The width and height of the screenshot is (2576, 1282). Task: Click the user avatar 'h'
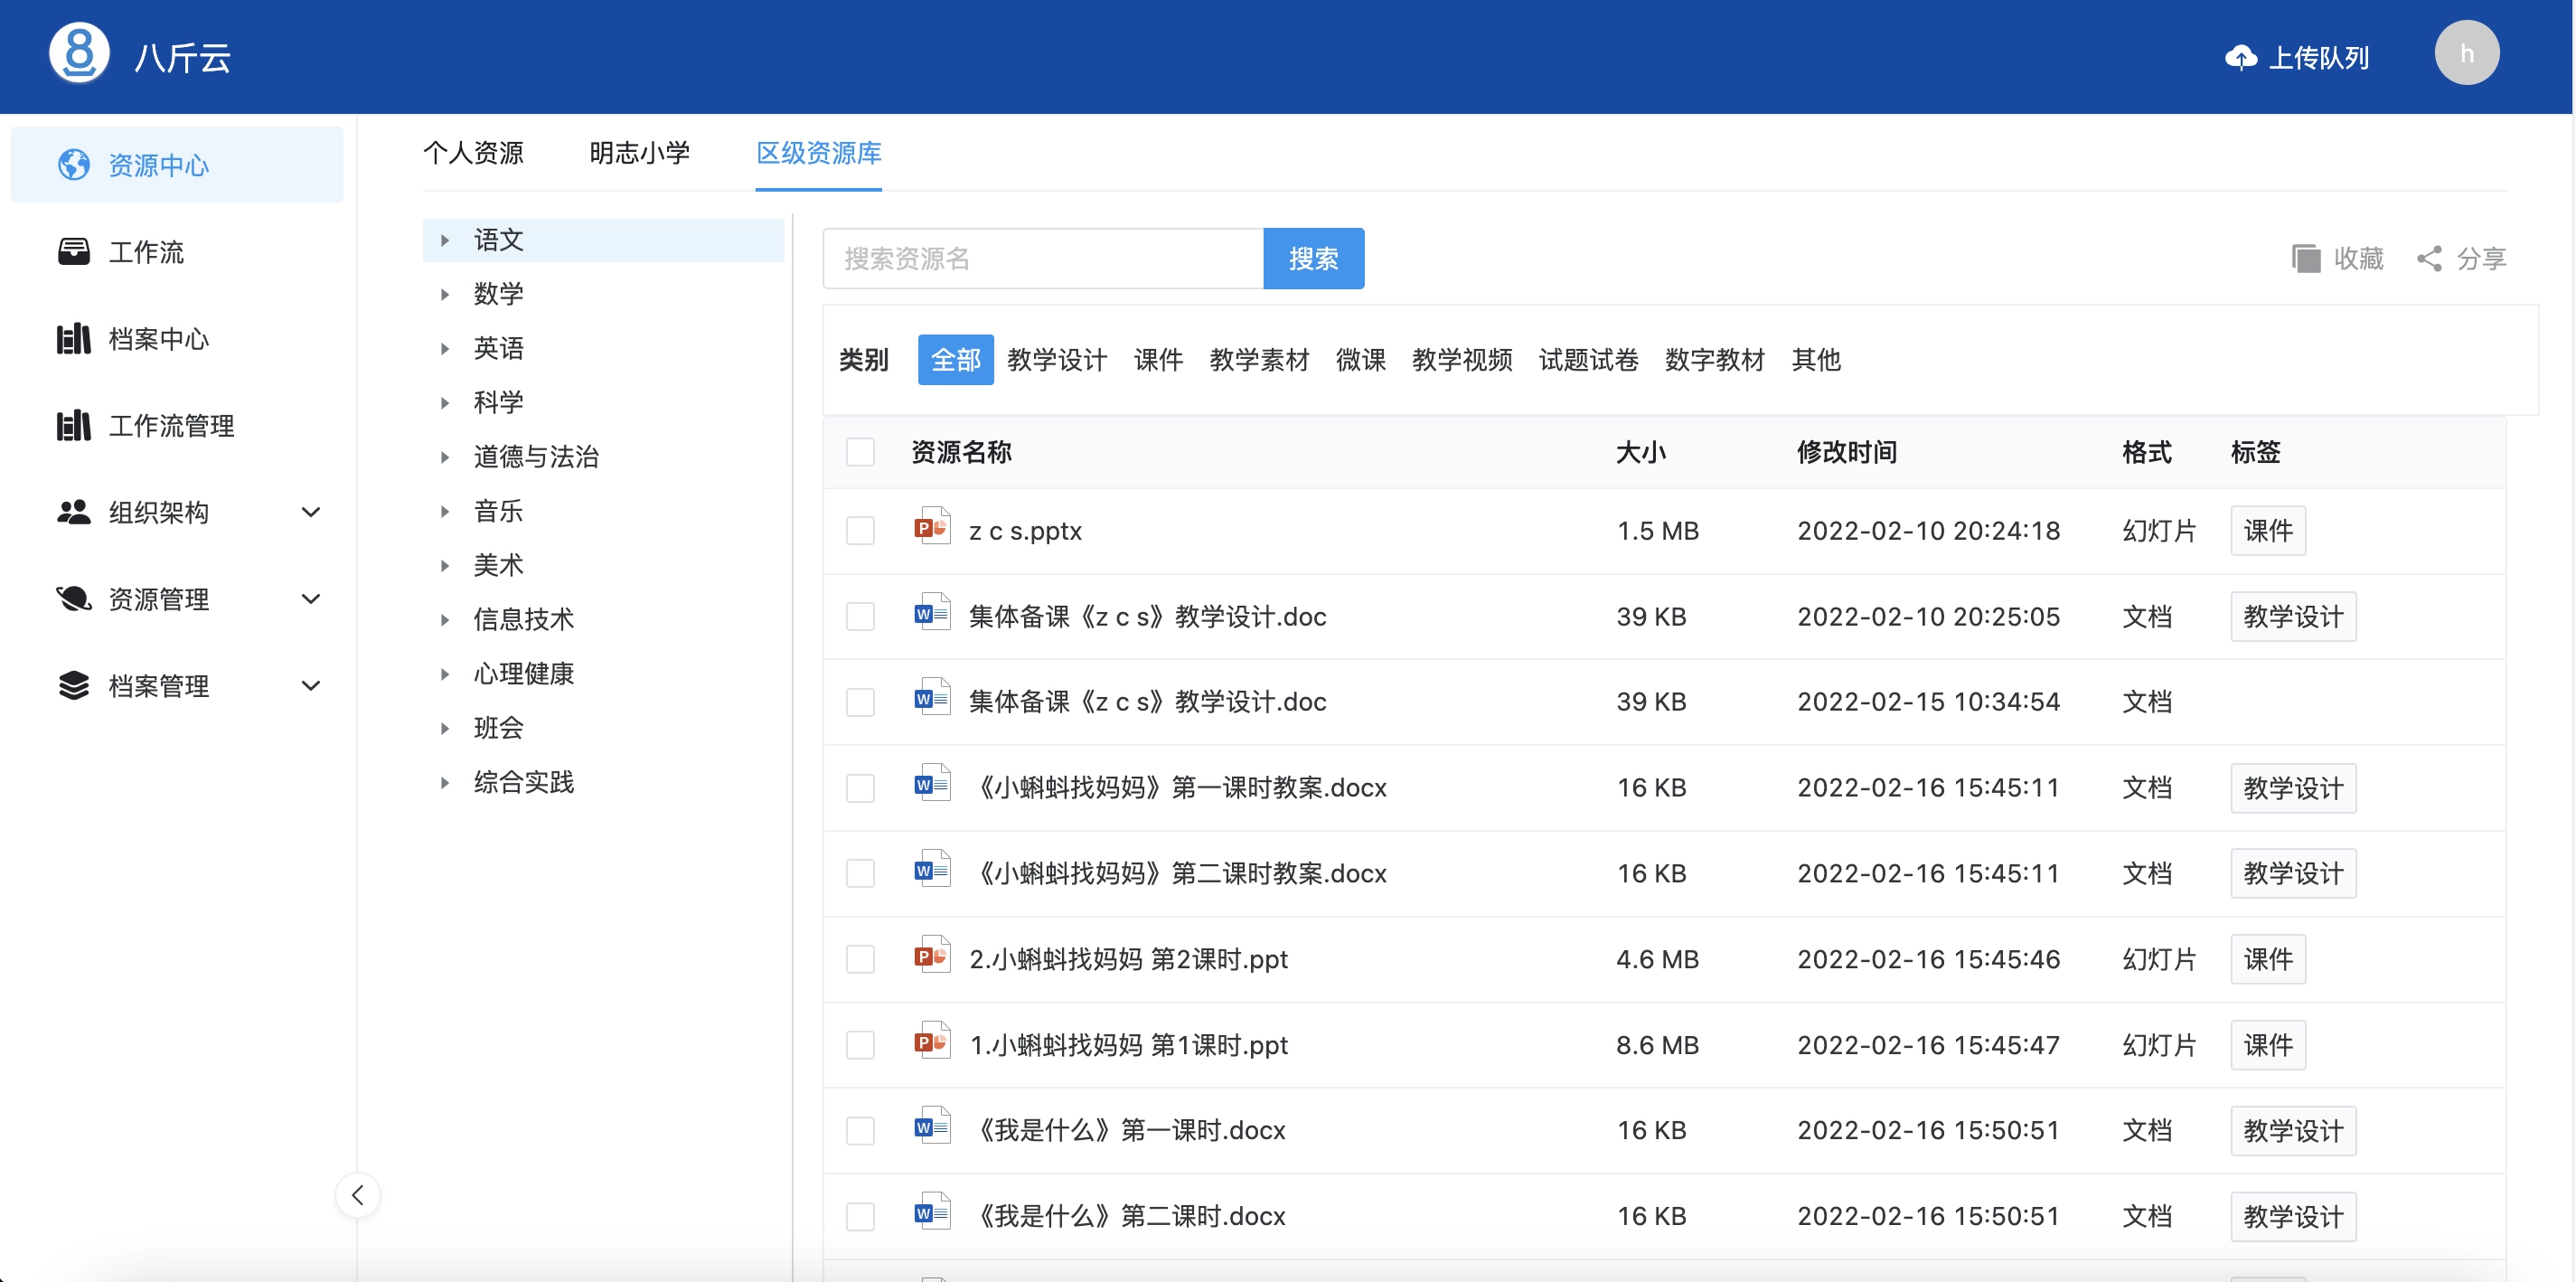2465,53
